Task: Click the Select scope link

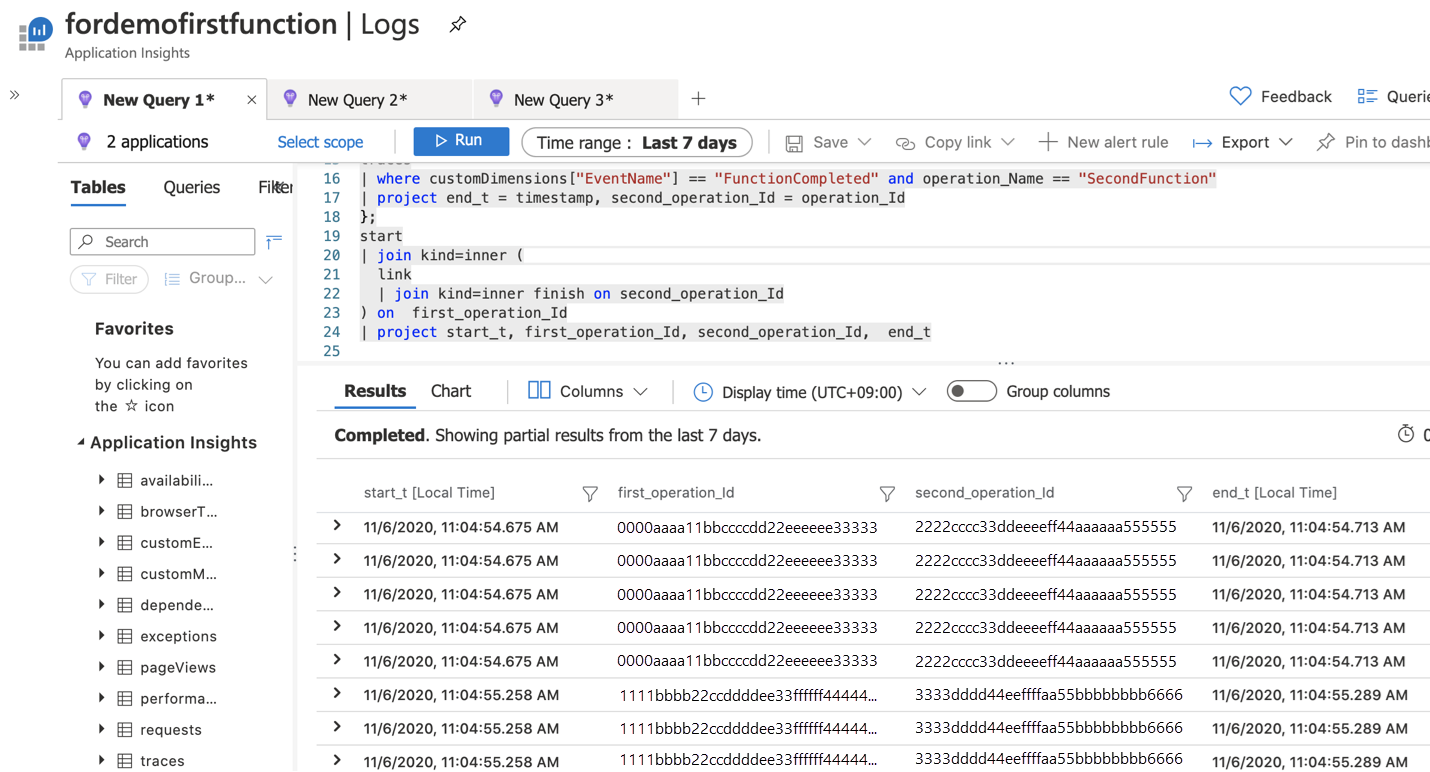Action: click(x=320, y=142)
